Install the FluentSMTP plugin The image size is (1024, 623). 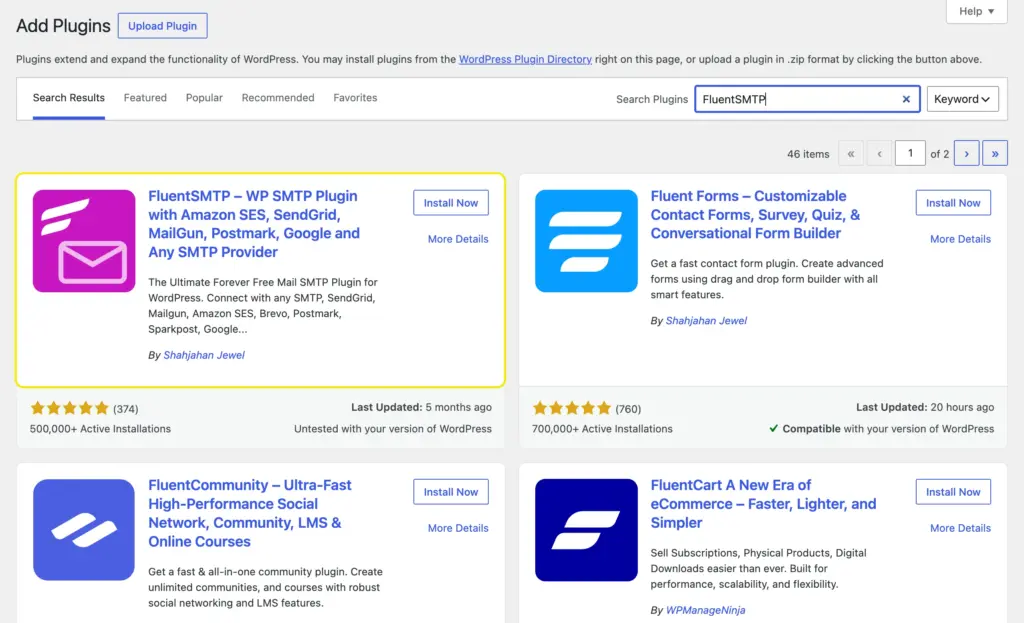pos(451,203)
